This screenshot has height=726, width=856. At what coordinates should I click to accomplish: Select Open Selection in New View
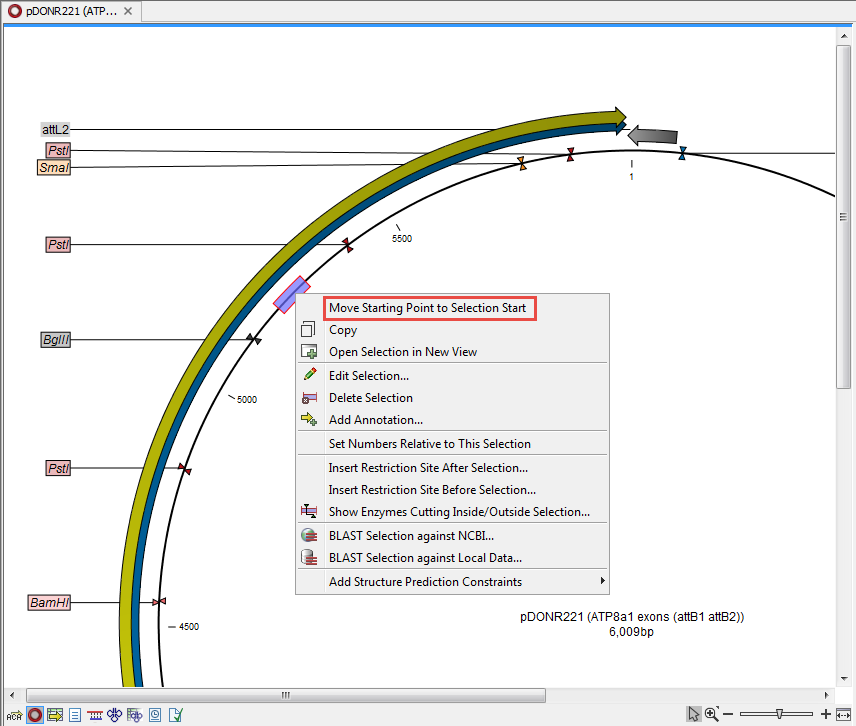pyautogui.click(x=403, y=352)
